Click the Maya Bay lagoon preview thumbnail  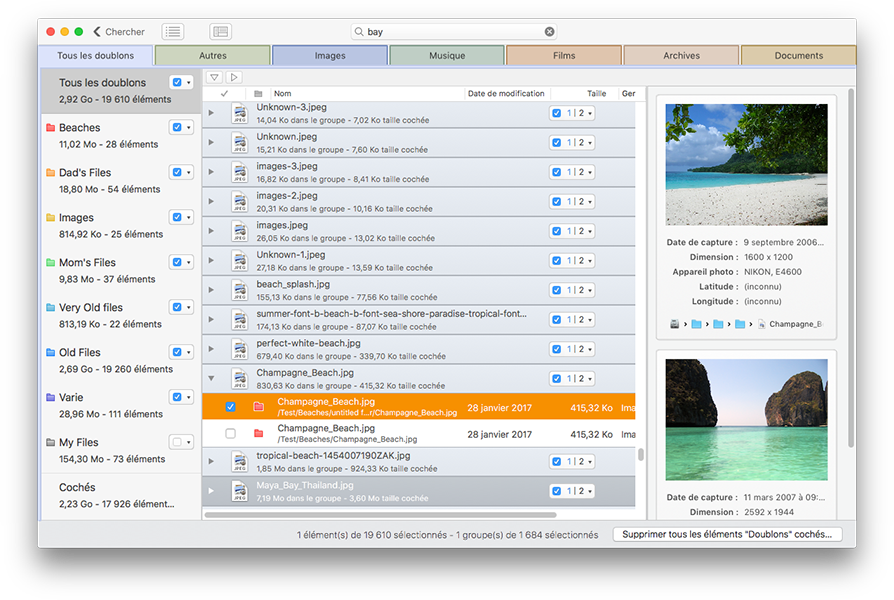(746, 419)
